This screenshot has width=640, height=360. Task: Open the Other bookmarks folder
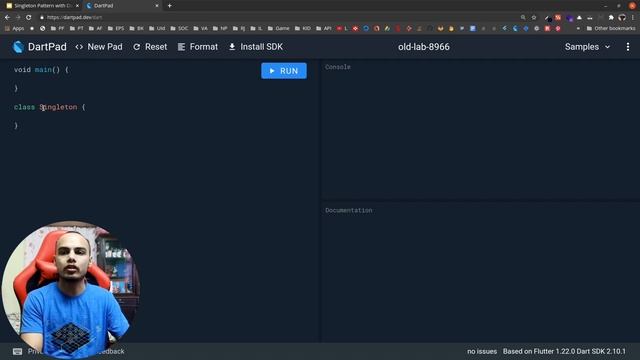click(611, 29)
